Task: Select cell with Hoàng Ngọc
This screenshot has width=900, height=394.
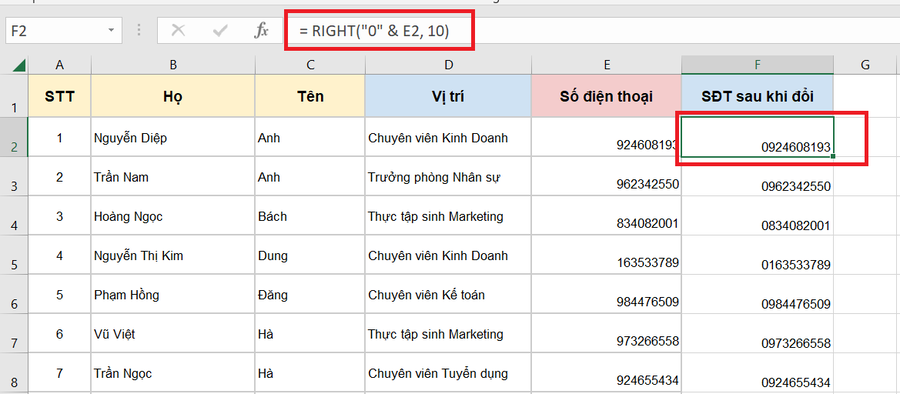Action: (173, 216)
